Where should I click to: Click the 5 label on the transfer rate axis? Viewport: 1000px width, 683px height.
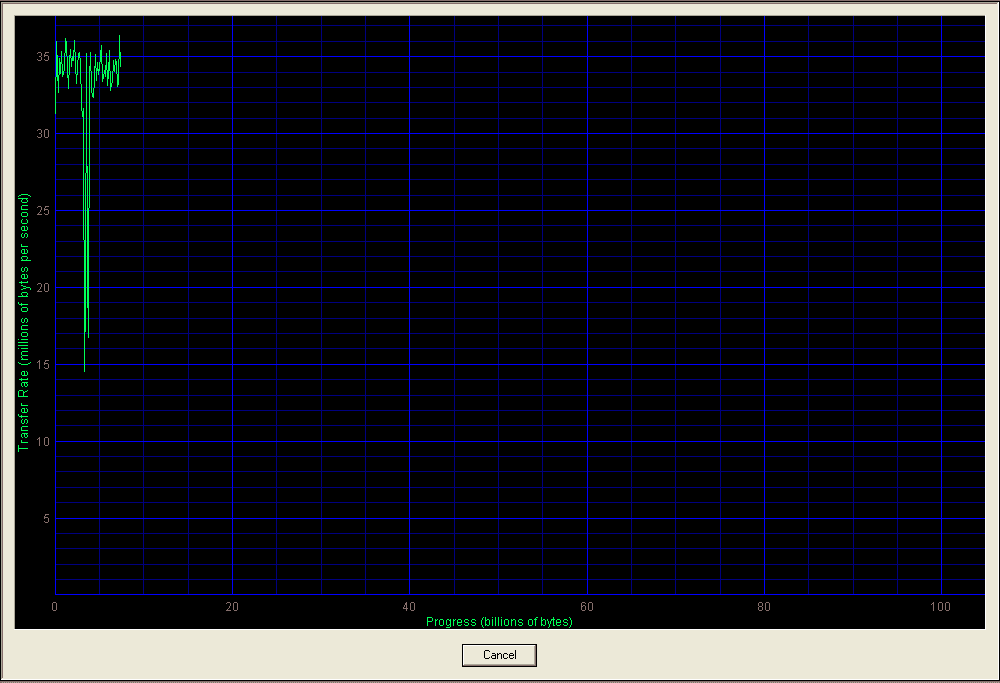pos(45,519)
